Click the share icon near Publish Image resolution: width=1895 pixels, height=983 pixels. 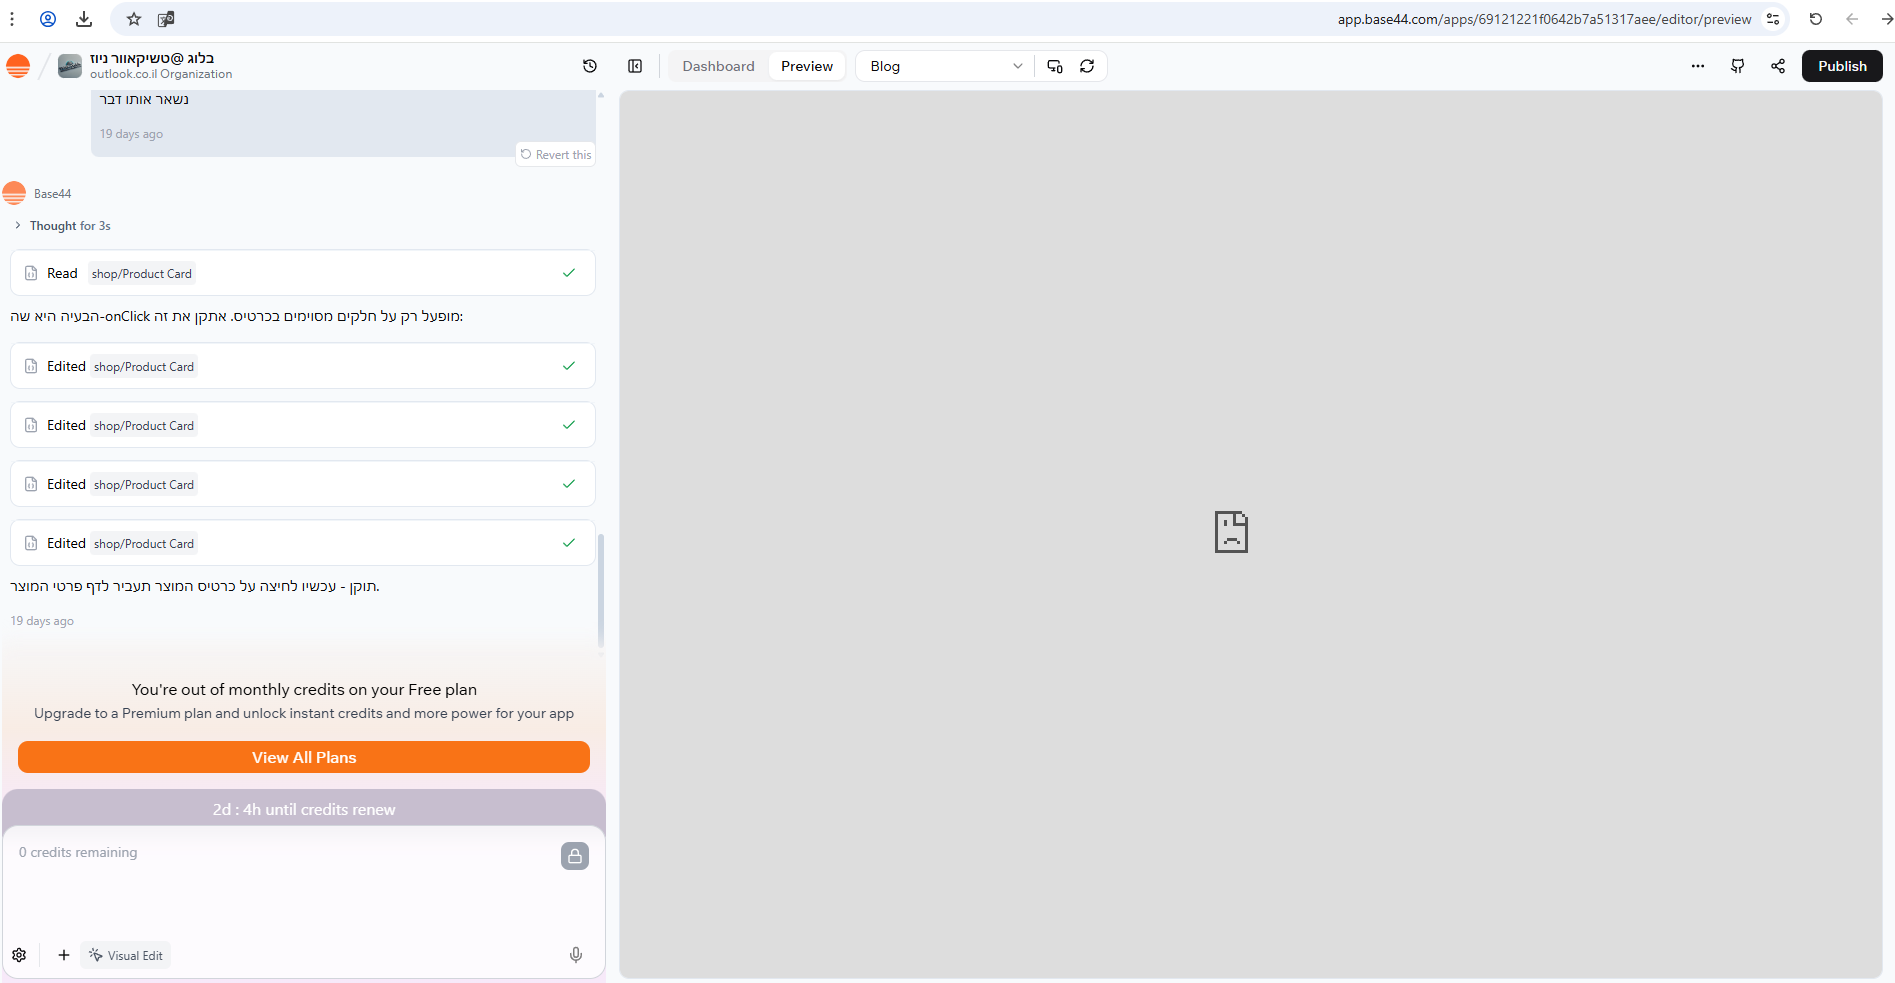pos(1778,66)
